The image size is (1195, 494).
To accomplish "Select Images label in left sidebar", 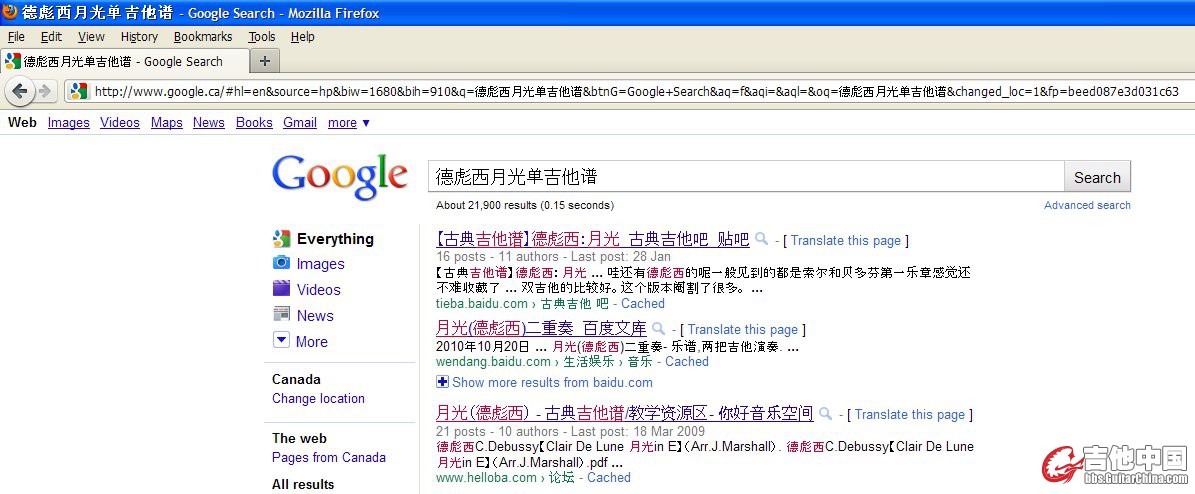I will click(x=320, y=264).
